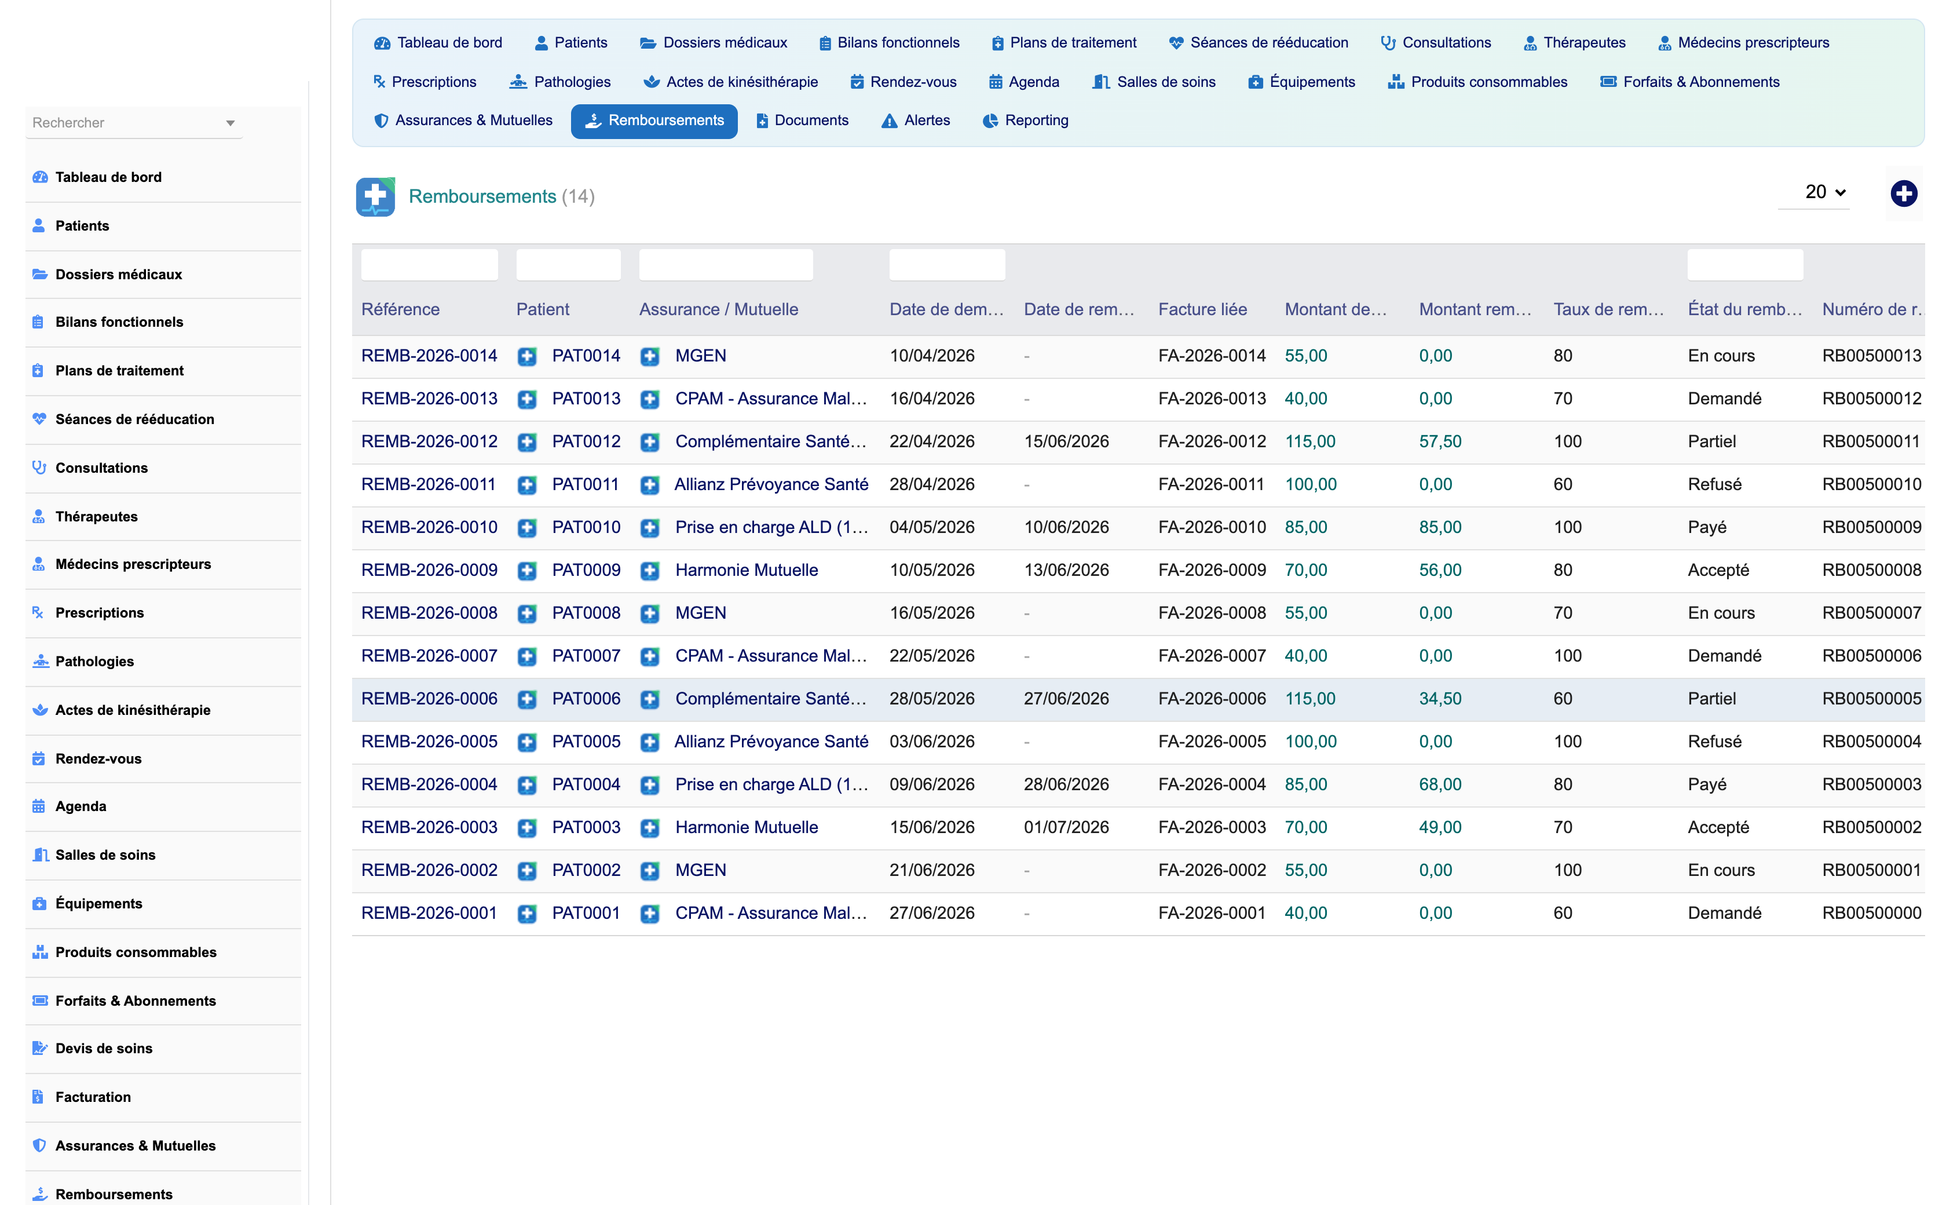Click the Remboursements module logo icon
This screenshot has width=1946, height=1205.
(x=375, y=196)
